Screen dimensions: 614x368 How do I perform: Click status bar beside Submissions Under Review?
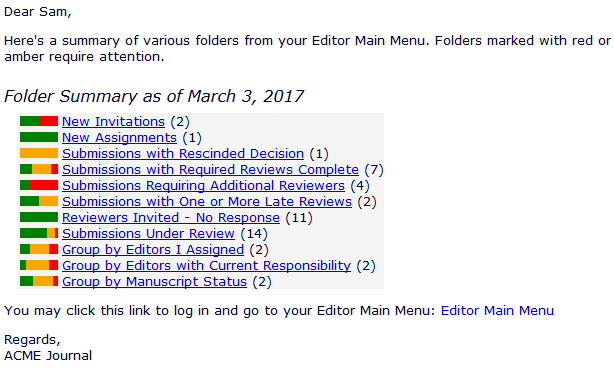tap(39, 233)
